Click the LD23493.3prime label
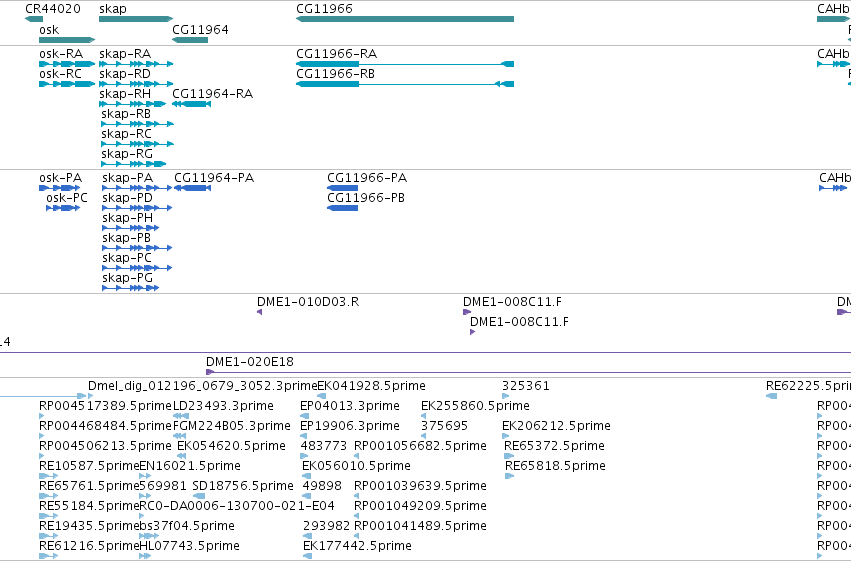851x561 pixels. (x=223, y=406)
